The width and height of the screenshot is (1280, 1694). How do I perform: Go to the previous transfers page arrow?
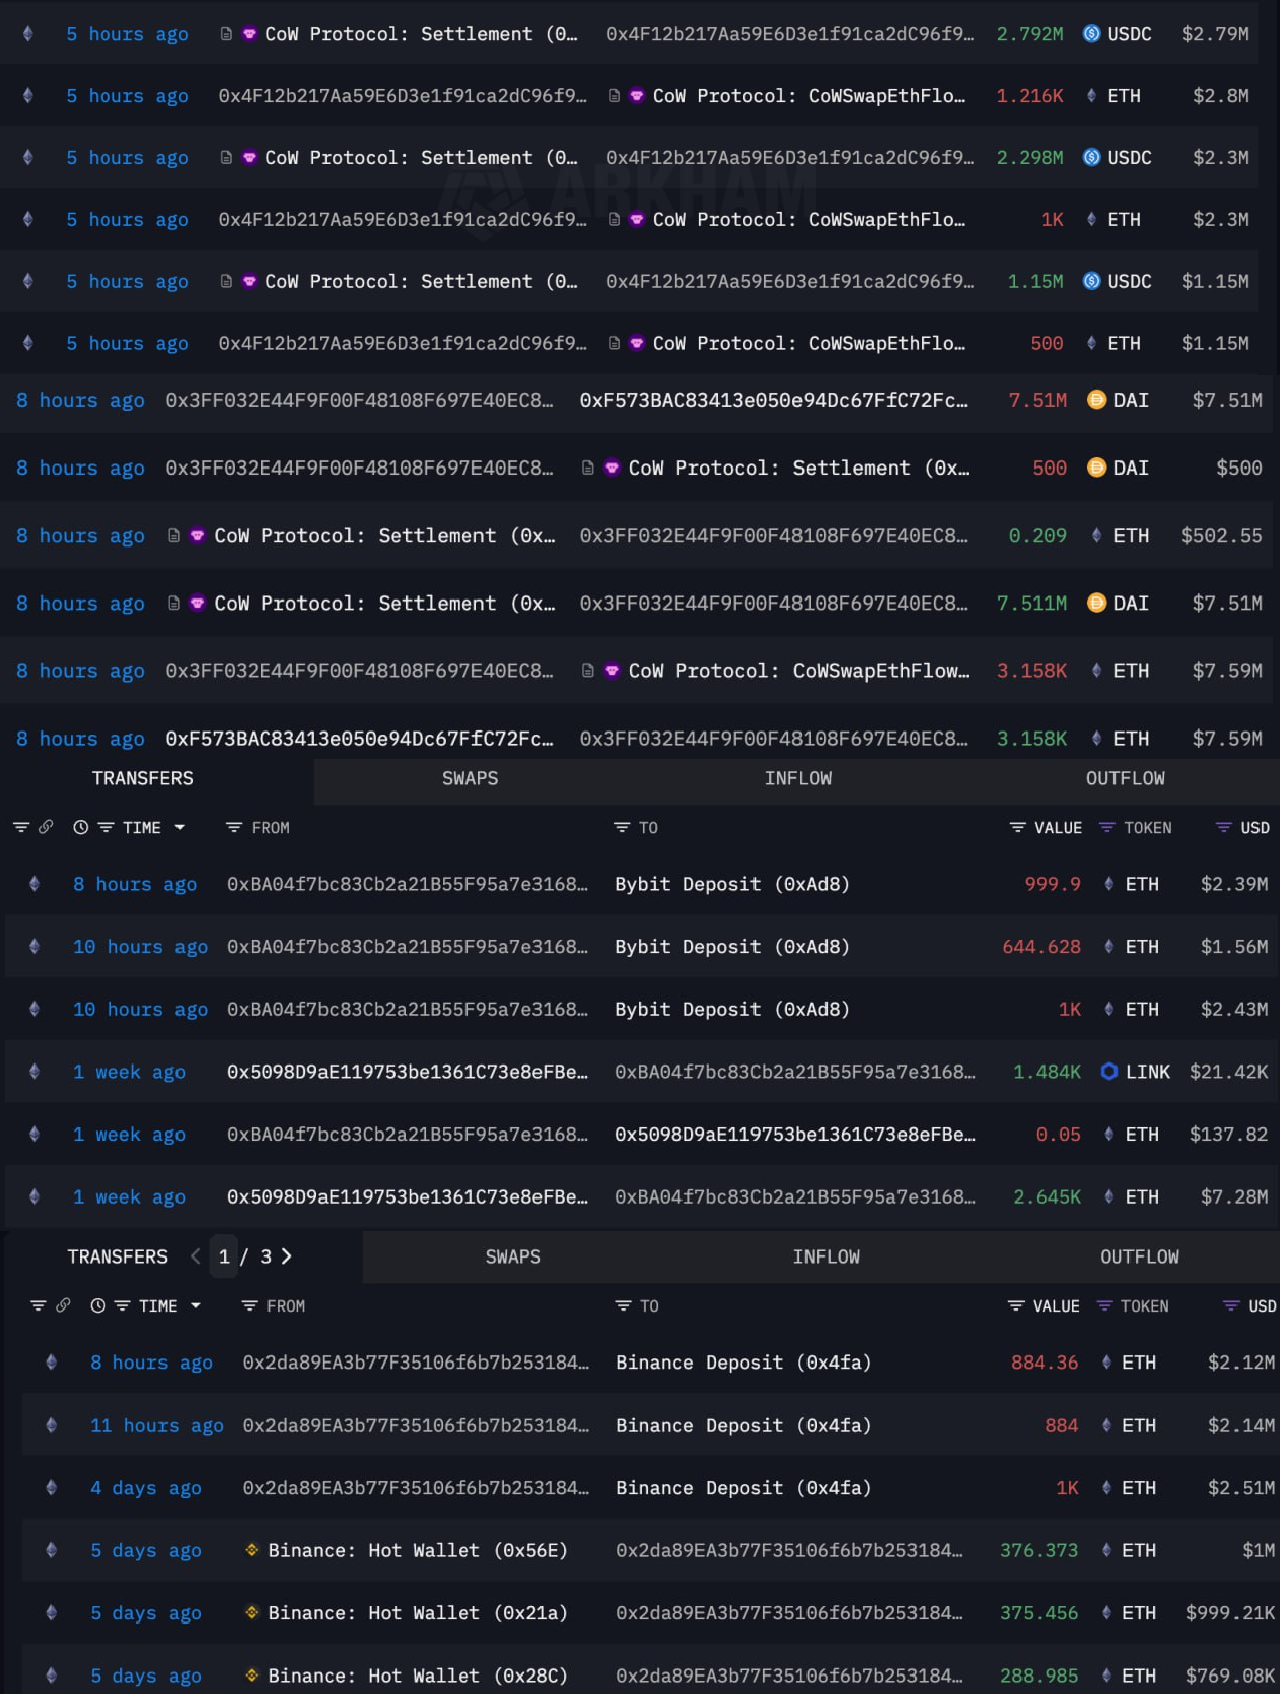click(196, 1256)
